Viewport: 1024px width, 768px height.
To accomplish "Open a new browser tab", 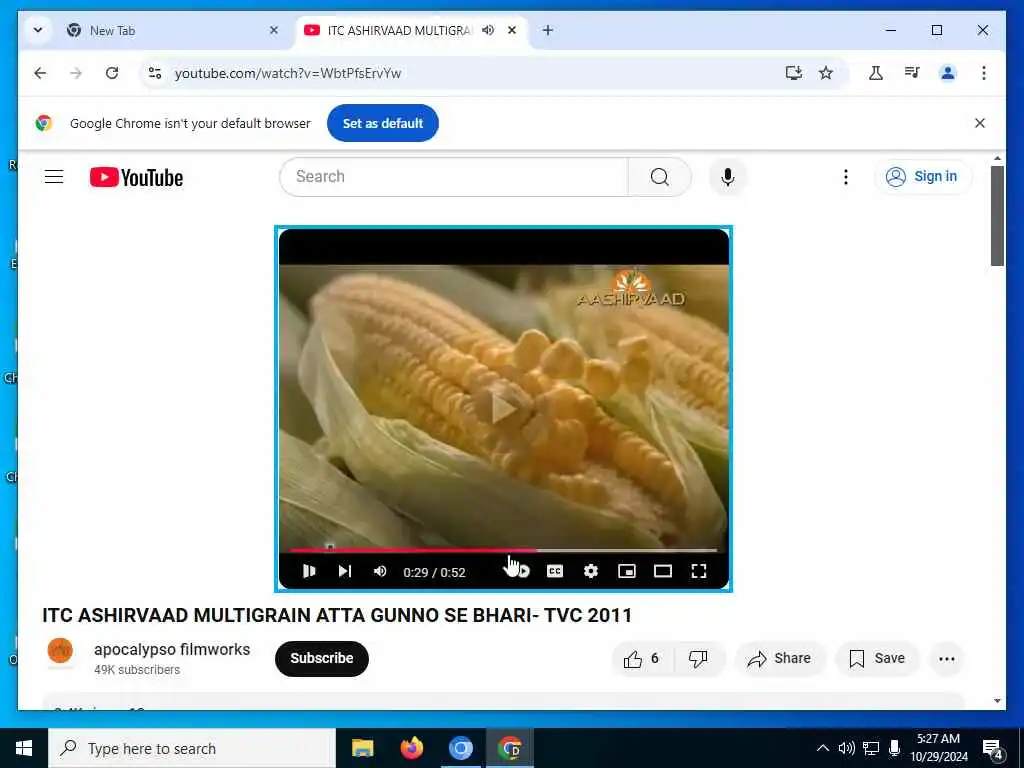I will pyautogui.click(x=548, y=30).
